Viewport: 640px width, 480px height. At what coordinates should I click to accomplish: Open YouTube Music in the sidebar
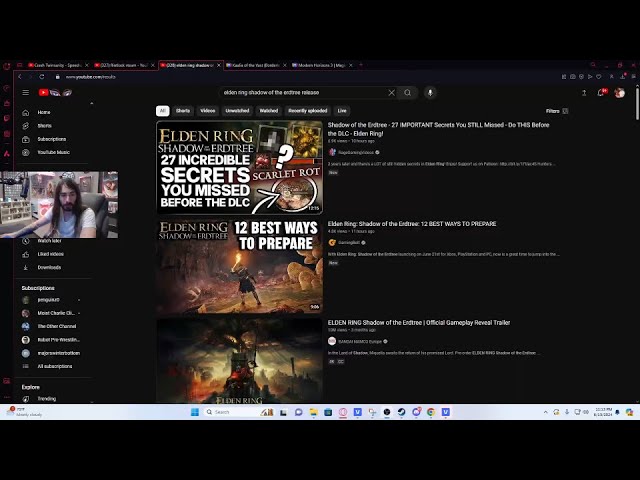click(x=53, y=152)
